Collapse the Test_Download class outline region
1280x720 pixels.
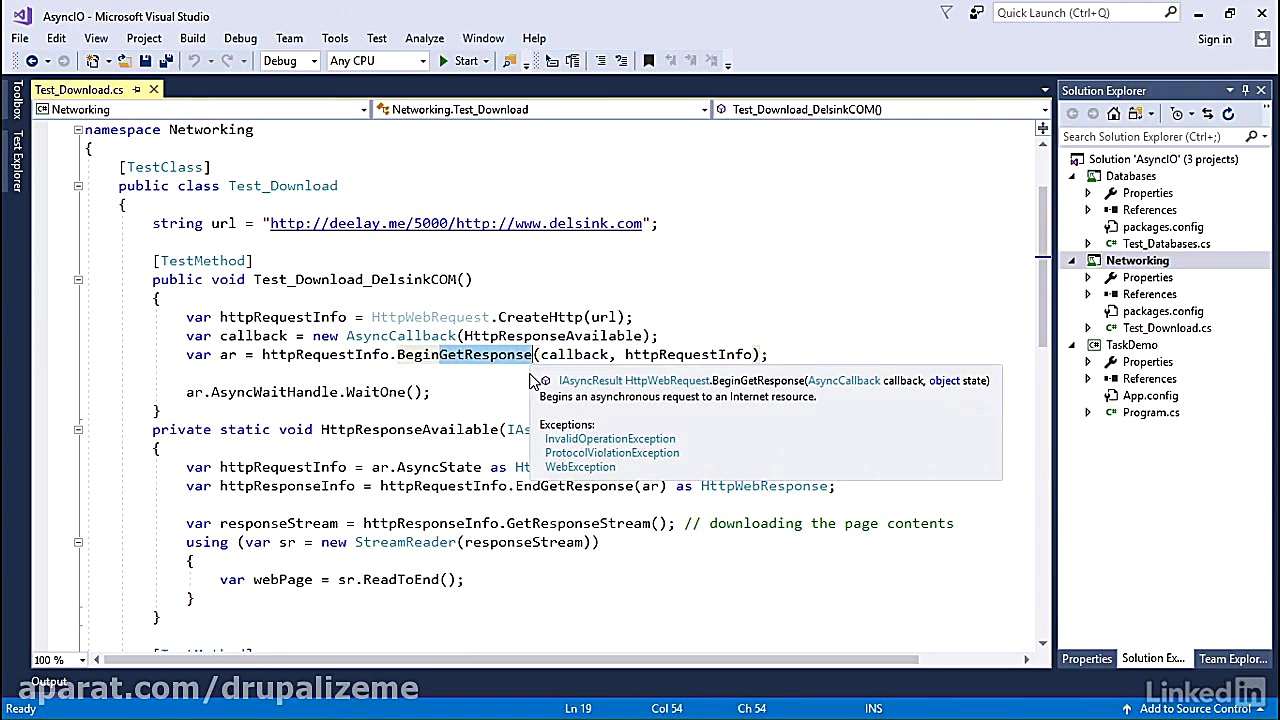[x=78, y=186]
